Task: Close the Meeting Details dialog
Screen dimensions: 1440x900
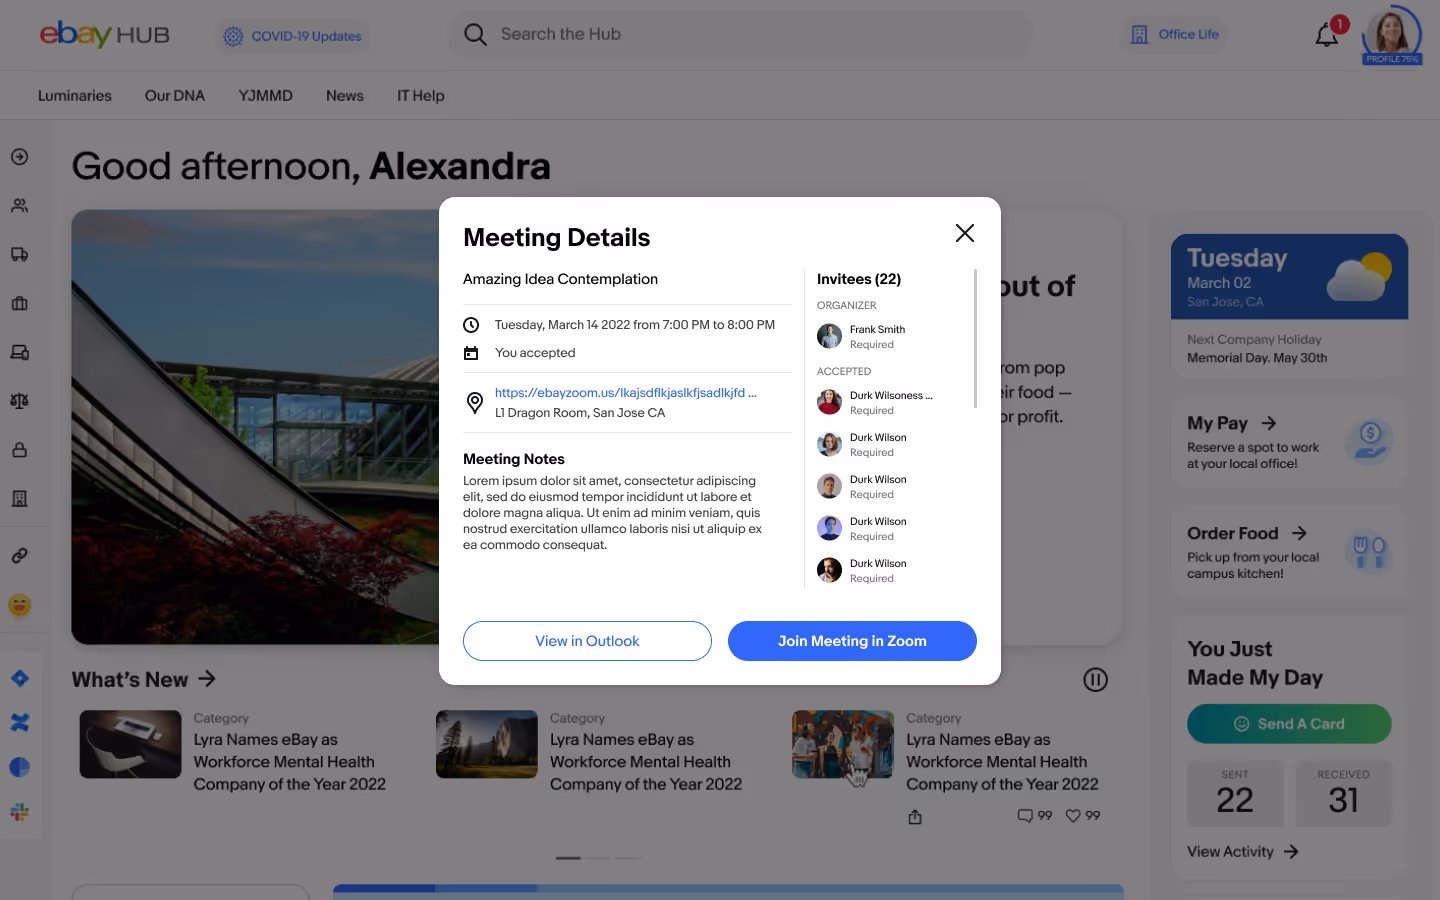Action: click(964, 233)
